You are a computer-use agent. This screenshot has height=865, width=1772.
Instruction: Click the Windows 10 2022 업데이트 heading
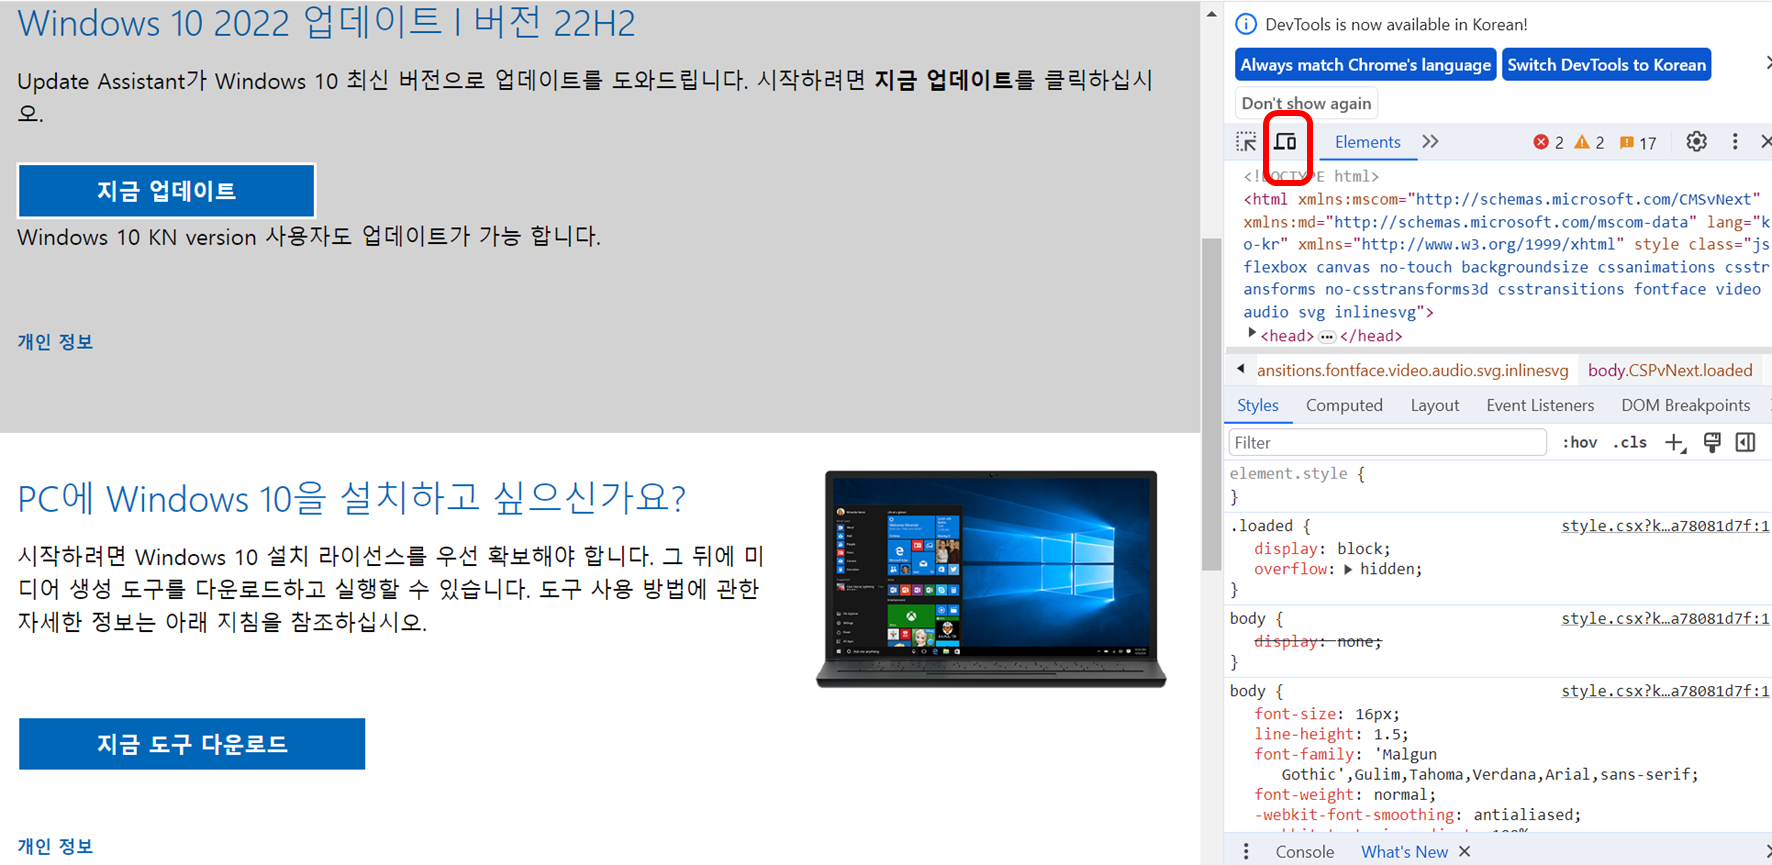[x=326, y=22]
